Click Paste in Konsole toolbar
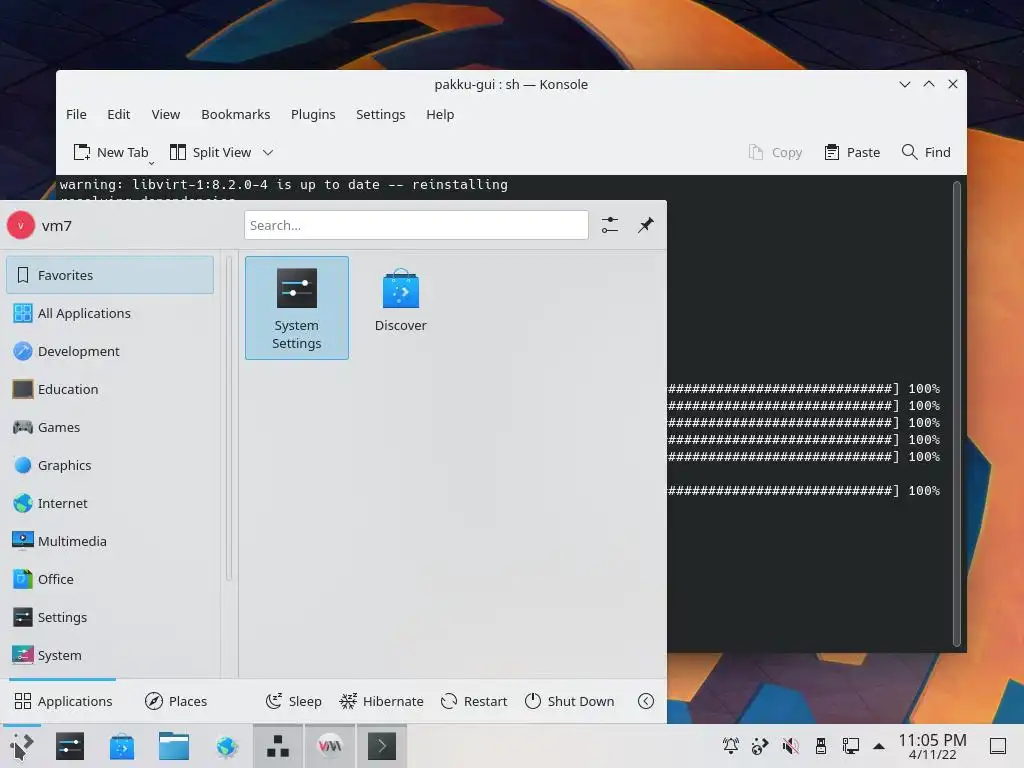This screenshot has width=1024, height=768. 852,152
